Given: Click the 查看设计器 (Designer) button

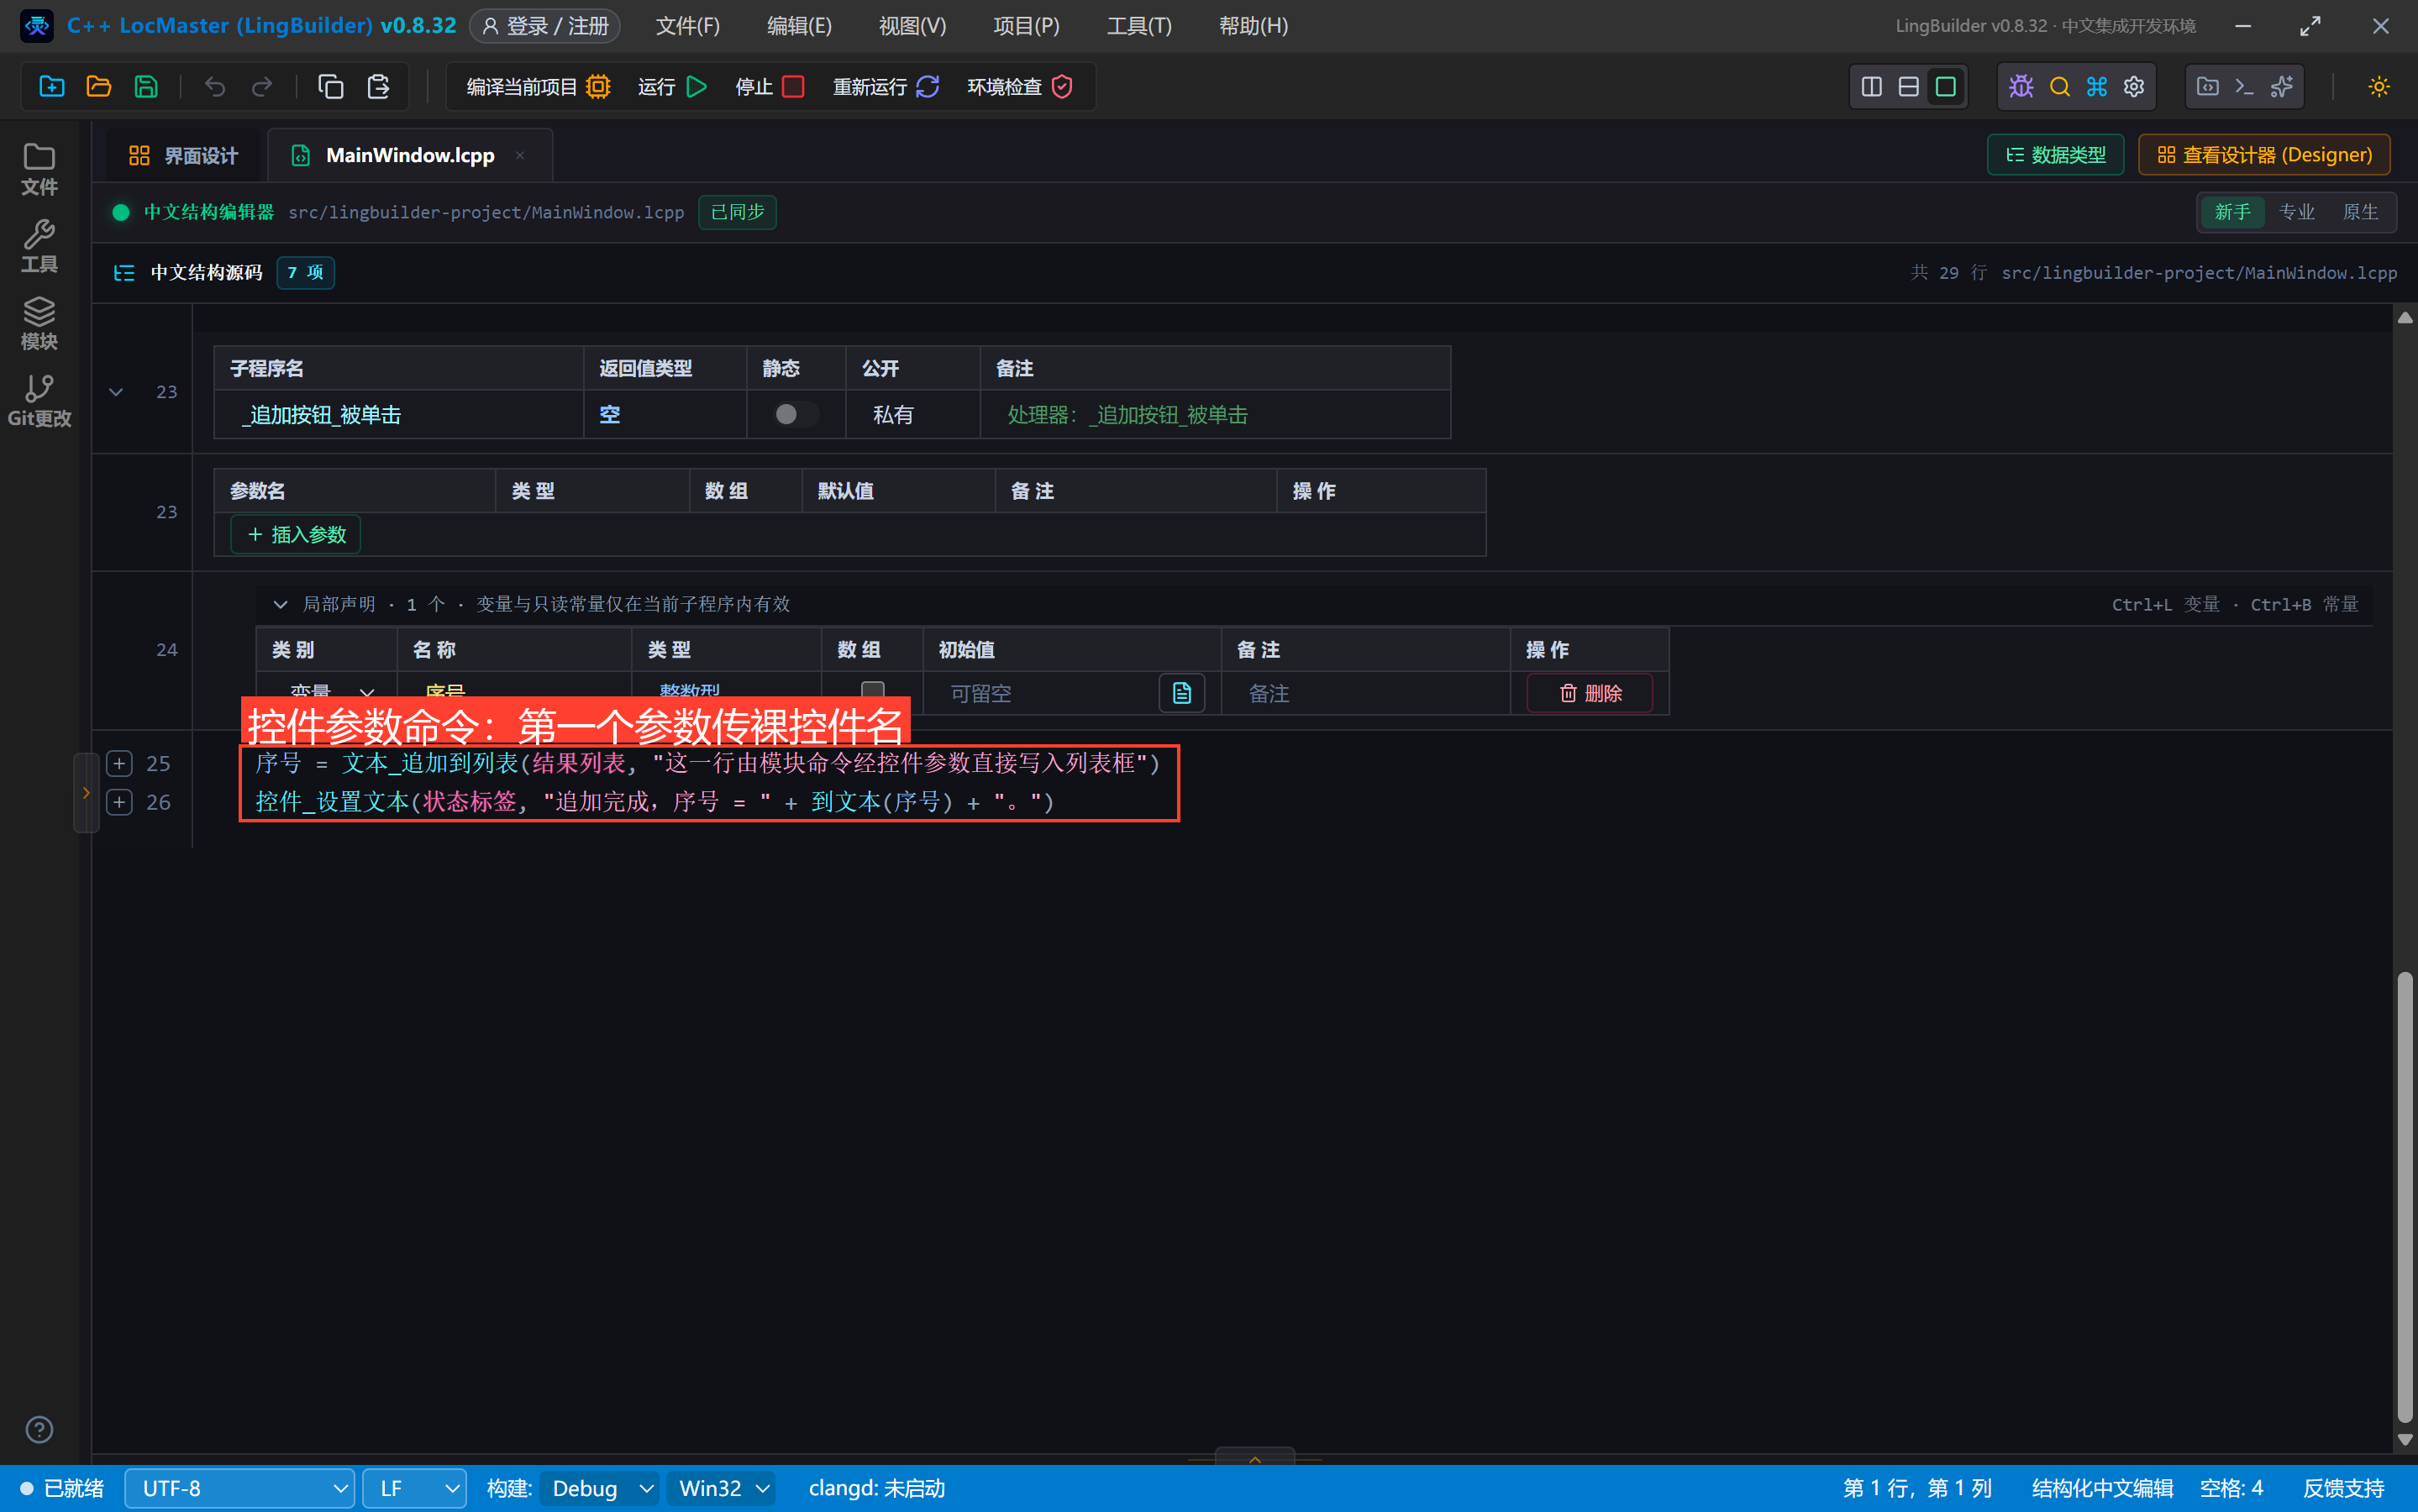Looking at the screenshot, I should 2264,155.
